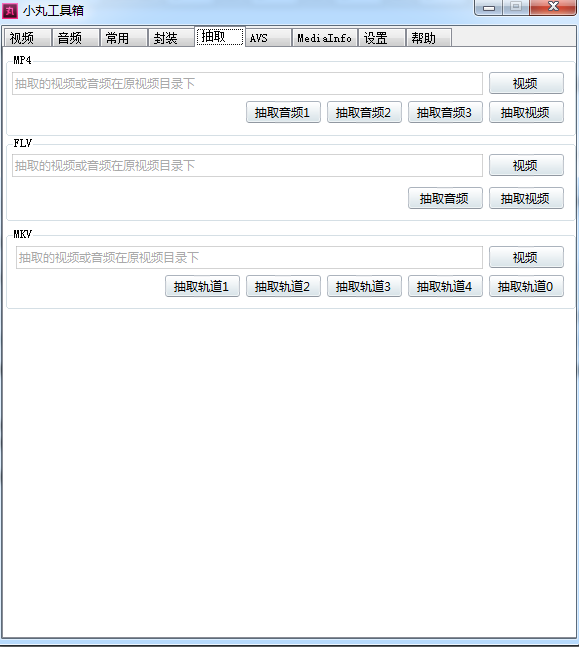579x647 pixels.
Task: Go to the 封装 tab
Action: (x=171, y=38)
